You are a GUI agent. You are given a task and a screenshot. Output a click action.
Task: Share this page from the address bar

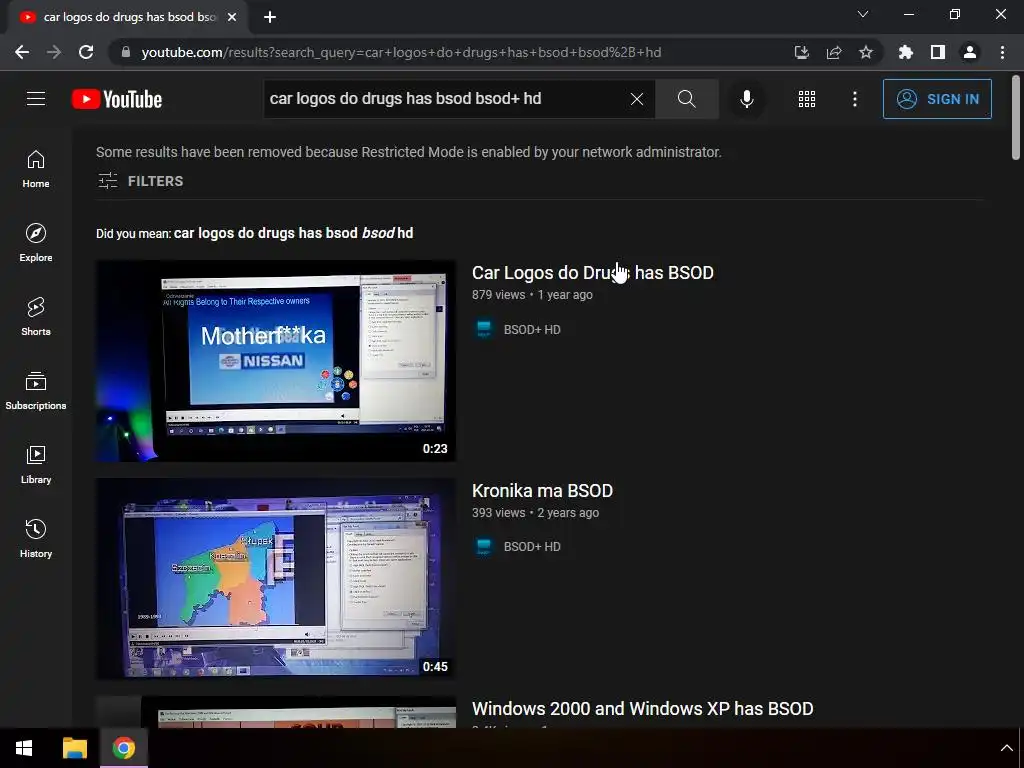[x=833, y=52]
